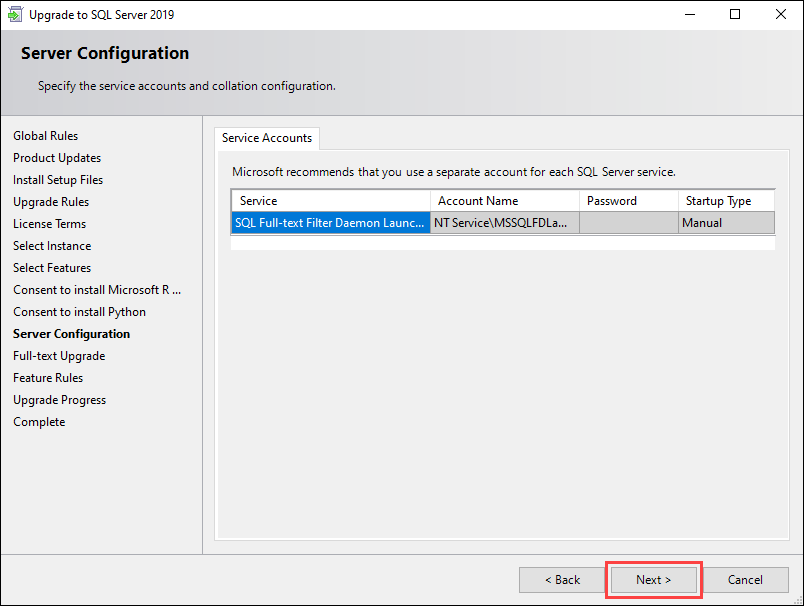The height and width of the screenshot is (606, 804).
Task: Open the Manual startup type cell
Action: 725,223
